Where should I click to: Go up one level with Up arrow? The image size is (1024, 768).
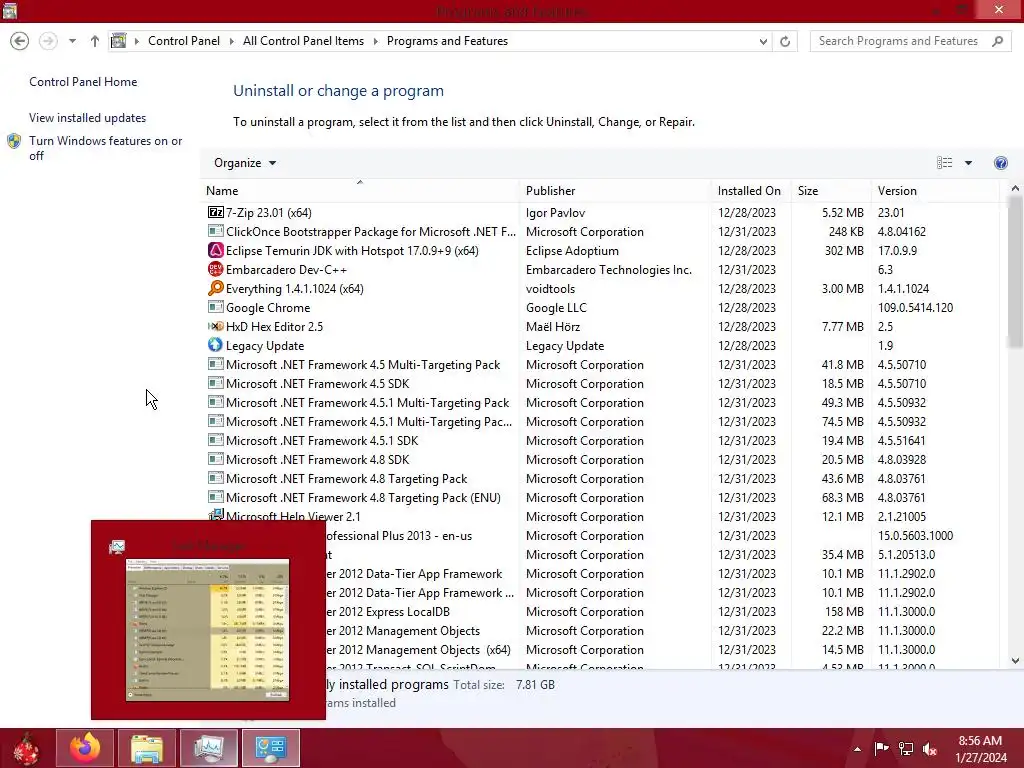[x=95, y=41]
